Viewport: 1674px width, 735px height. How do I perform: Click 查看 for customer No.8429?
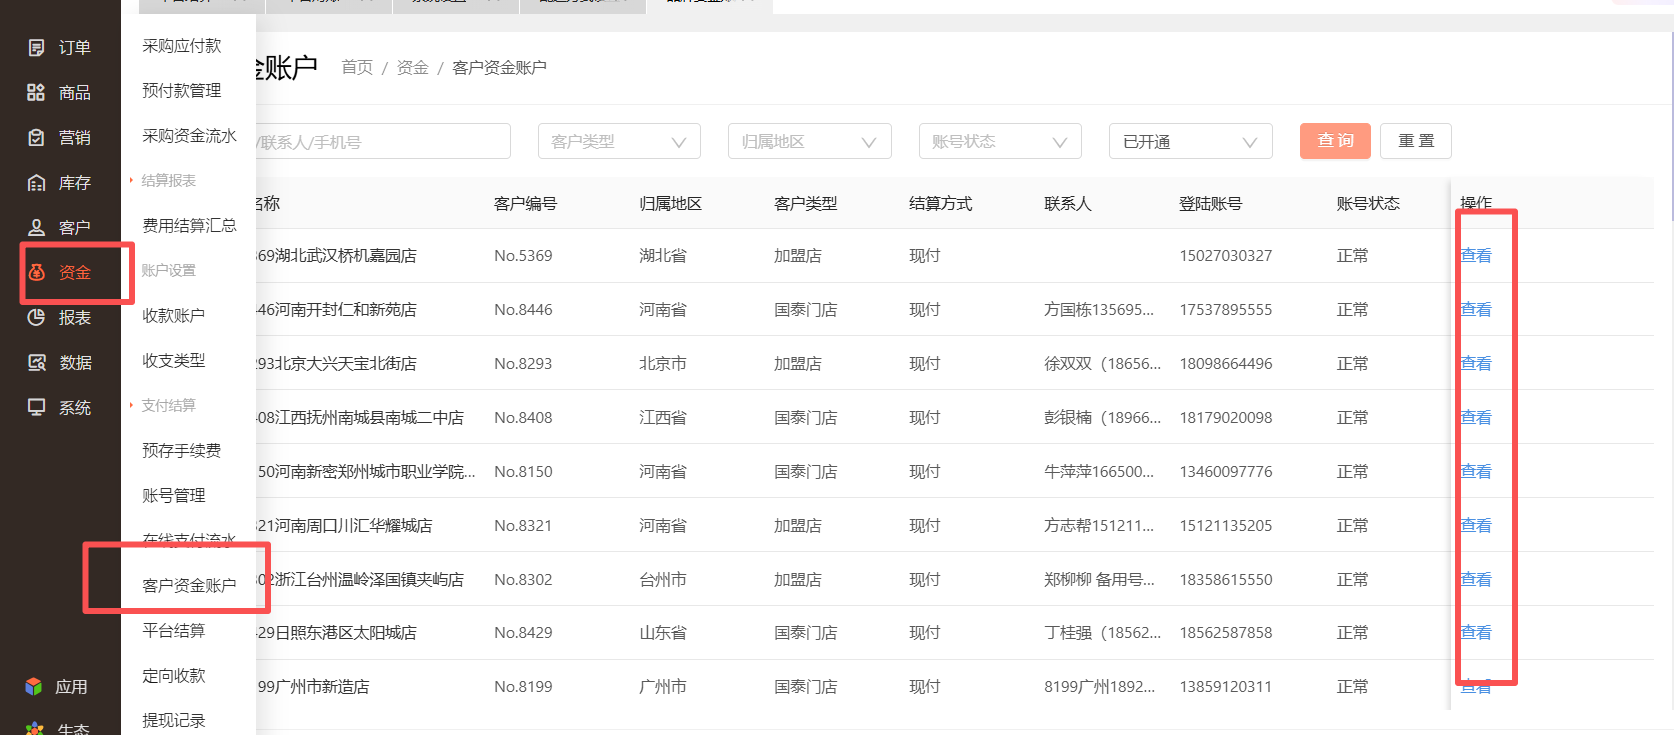click(x=1476, y=632)
